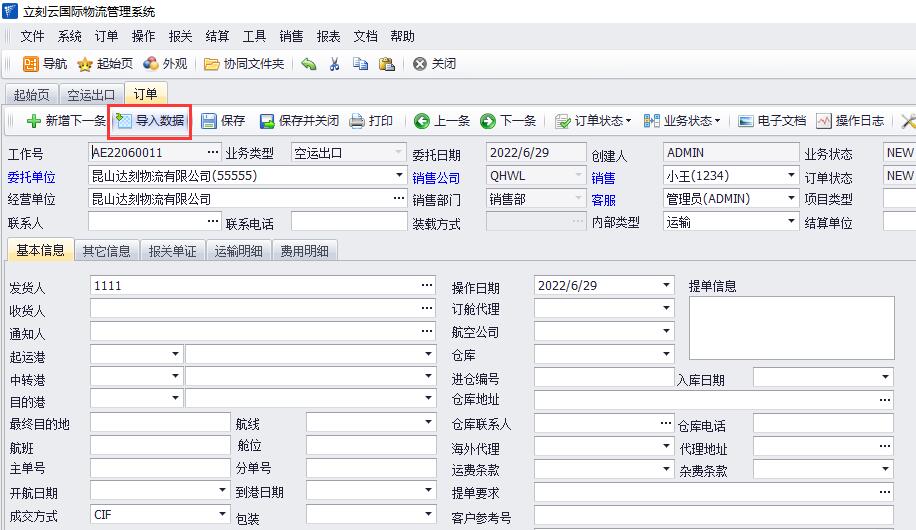
Task: Go to next record with 下一条
Action: point(508,121)
